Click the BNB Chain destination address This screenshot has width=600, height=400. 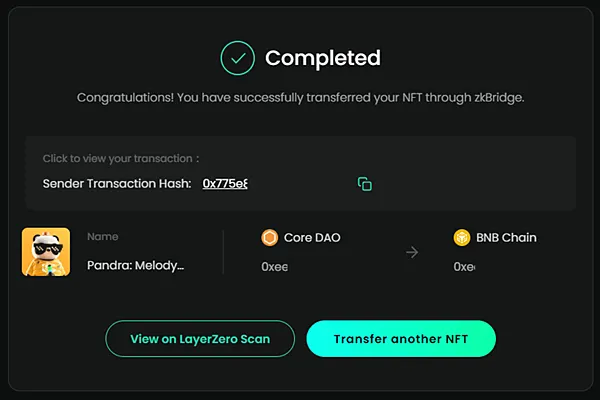tap(464, 267)
